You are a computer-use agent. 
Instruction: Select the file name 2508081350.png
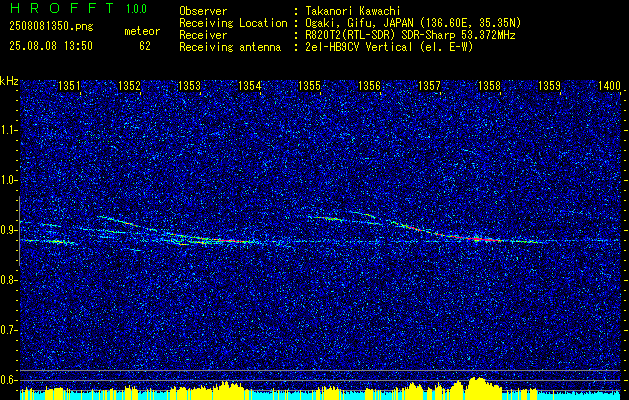[51, 27]
